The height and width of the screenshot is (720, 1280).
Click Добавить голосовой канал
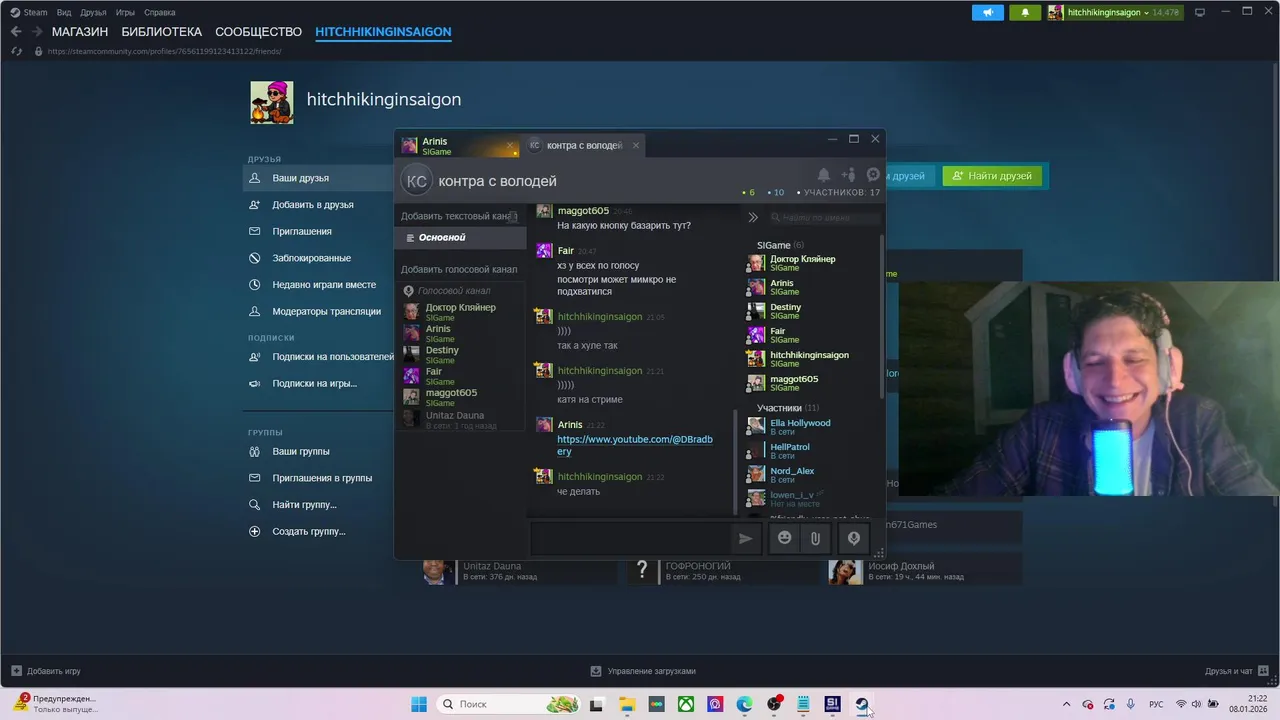click(459, 269)
